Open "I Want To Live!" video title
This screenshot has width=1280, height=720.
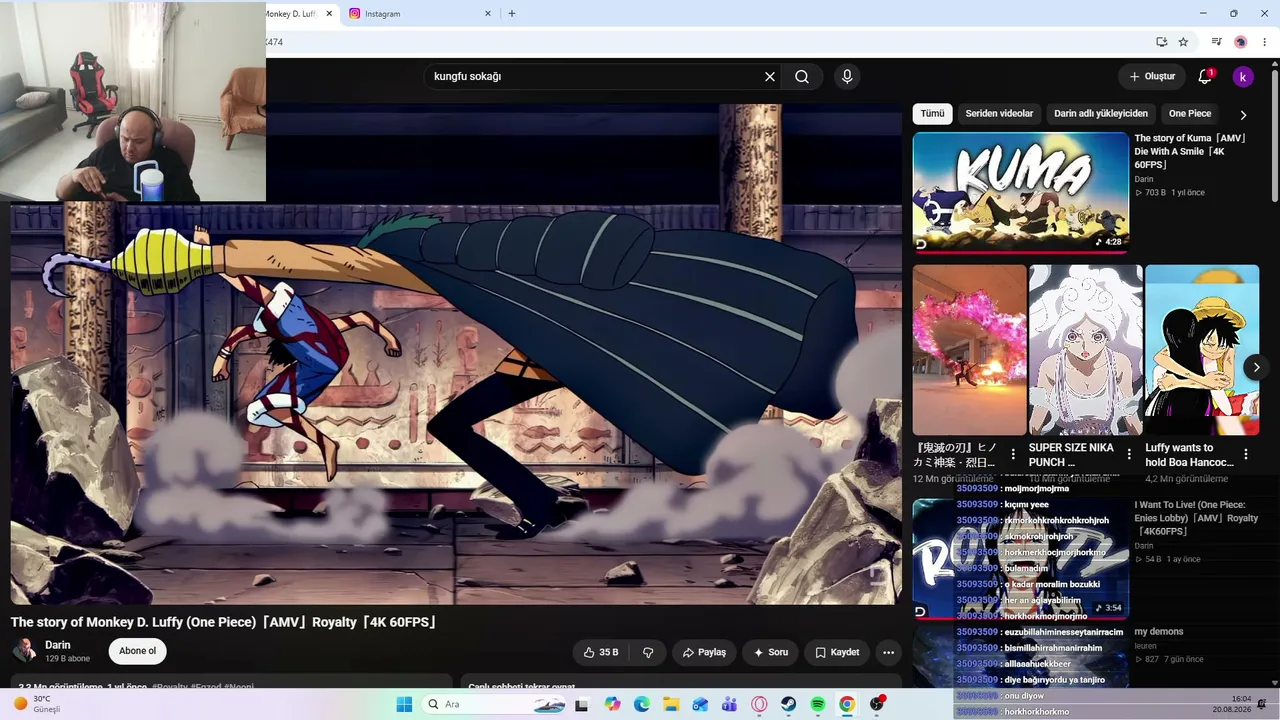pos(1196,518)
